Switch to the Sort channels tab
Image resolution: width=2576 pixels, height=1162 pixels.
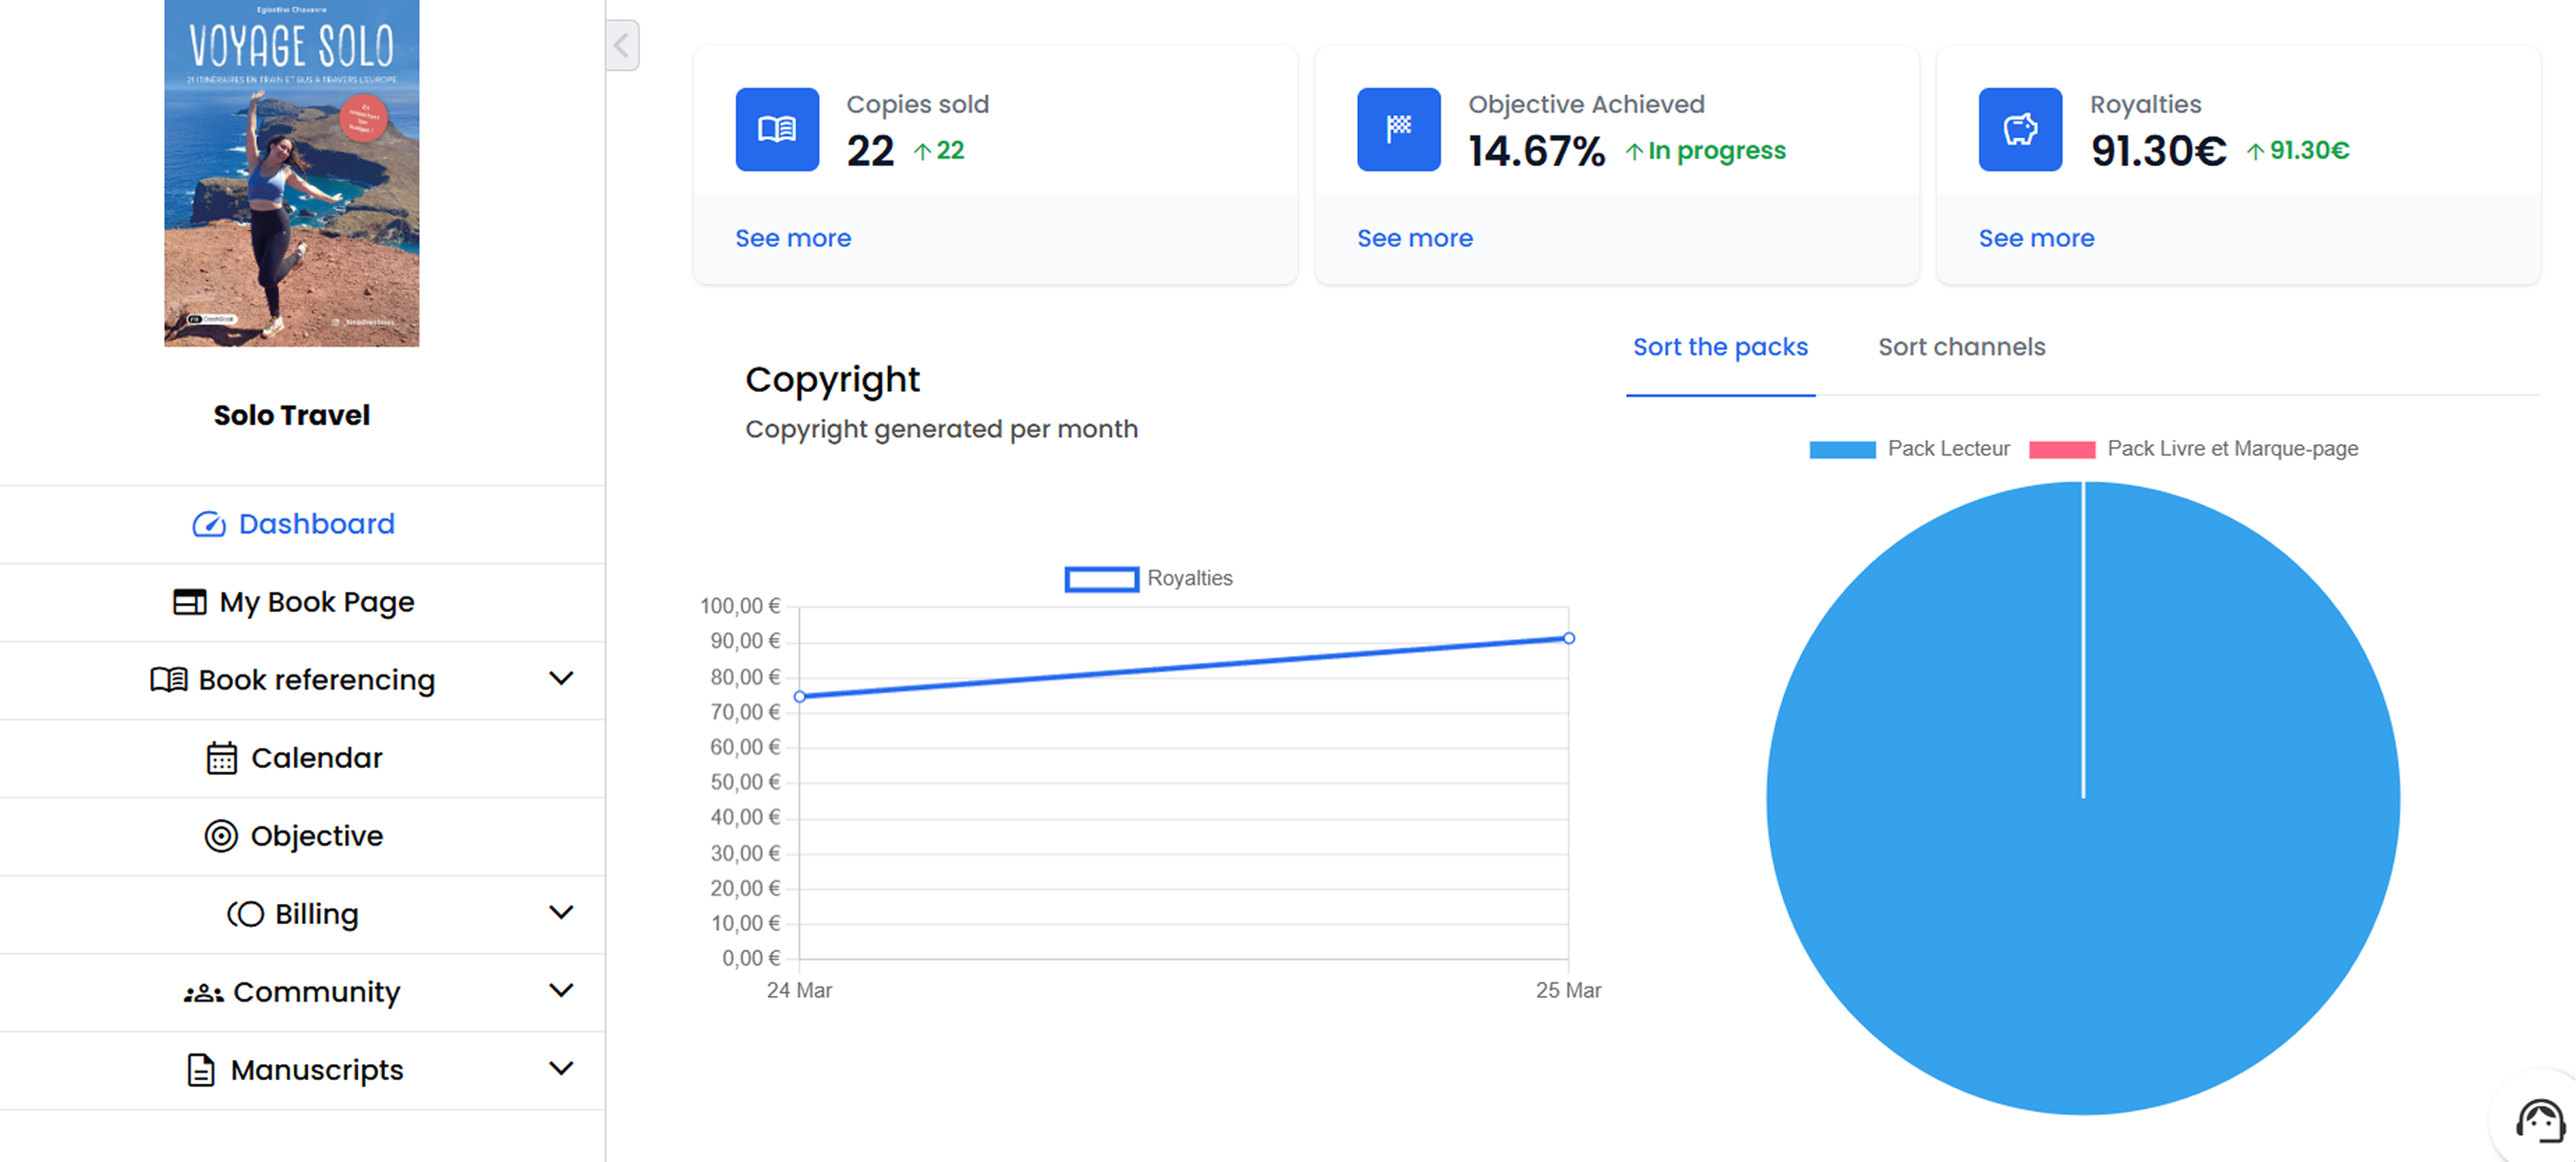tap(1961, 347)
